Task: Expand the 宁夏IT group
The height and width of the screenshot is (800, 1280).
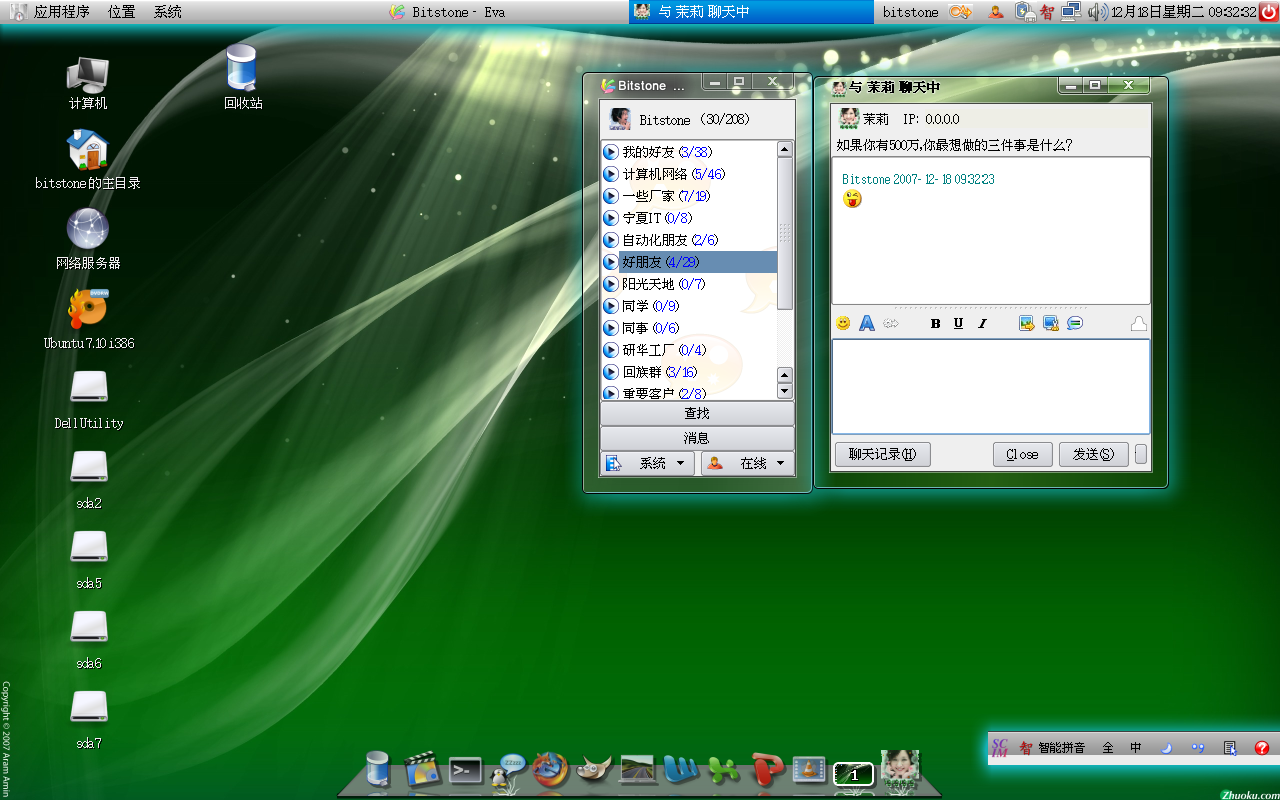Action: 610,218
